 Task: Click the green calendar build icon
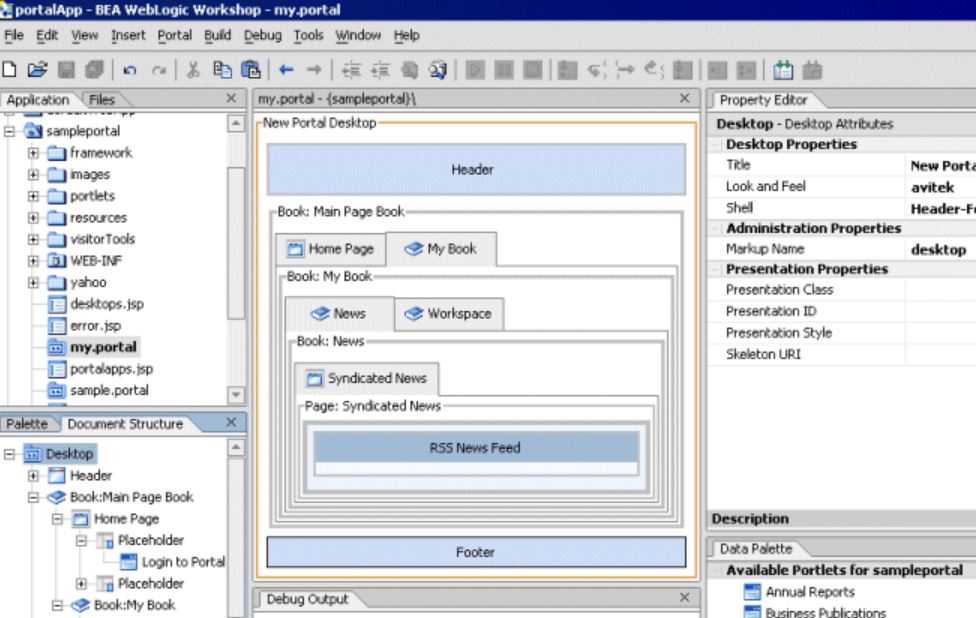click(x=782, y=70)
